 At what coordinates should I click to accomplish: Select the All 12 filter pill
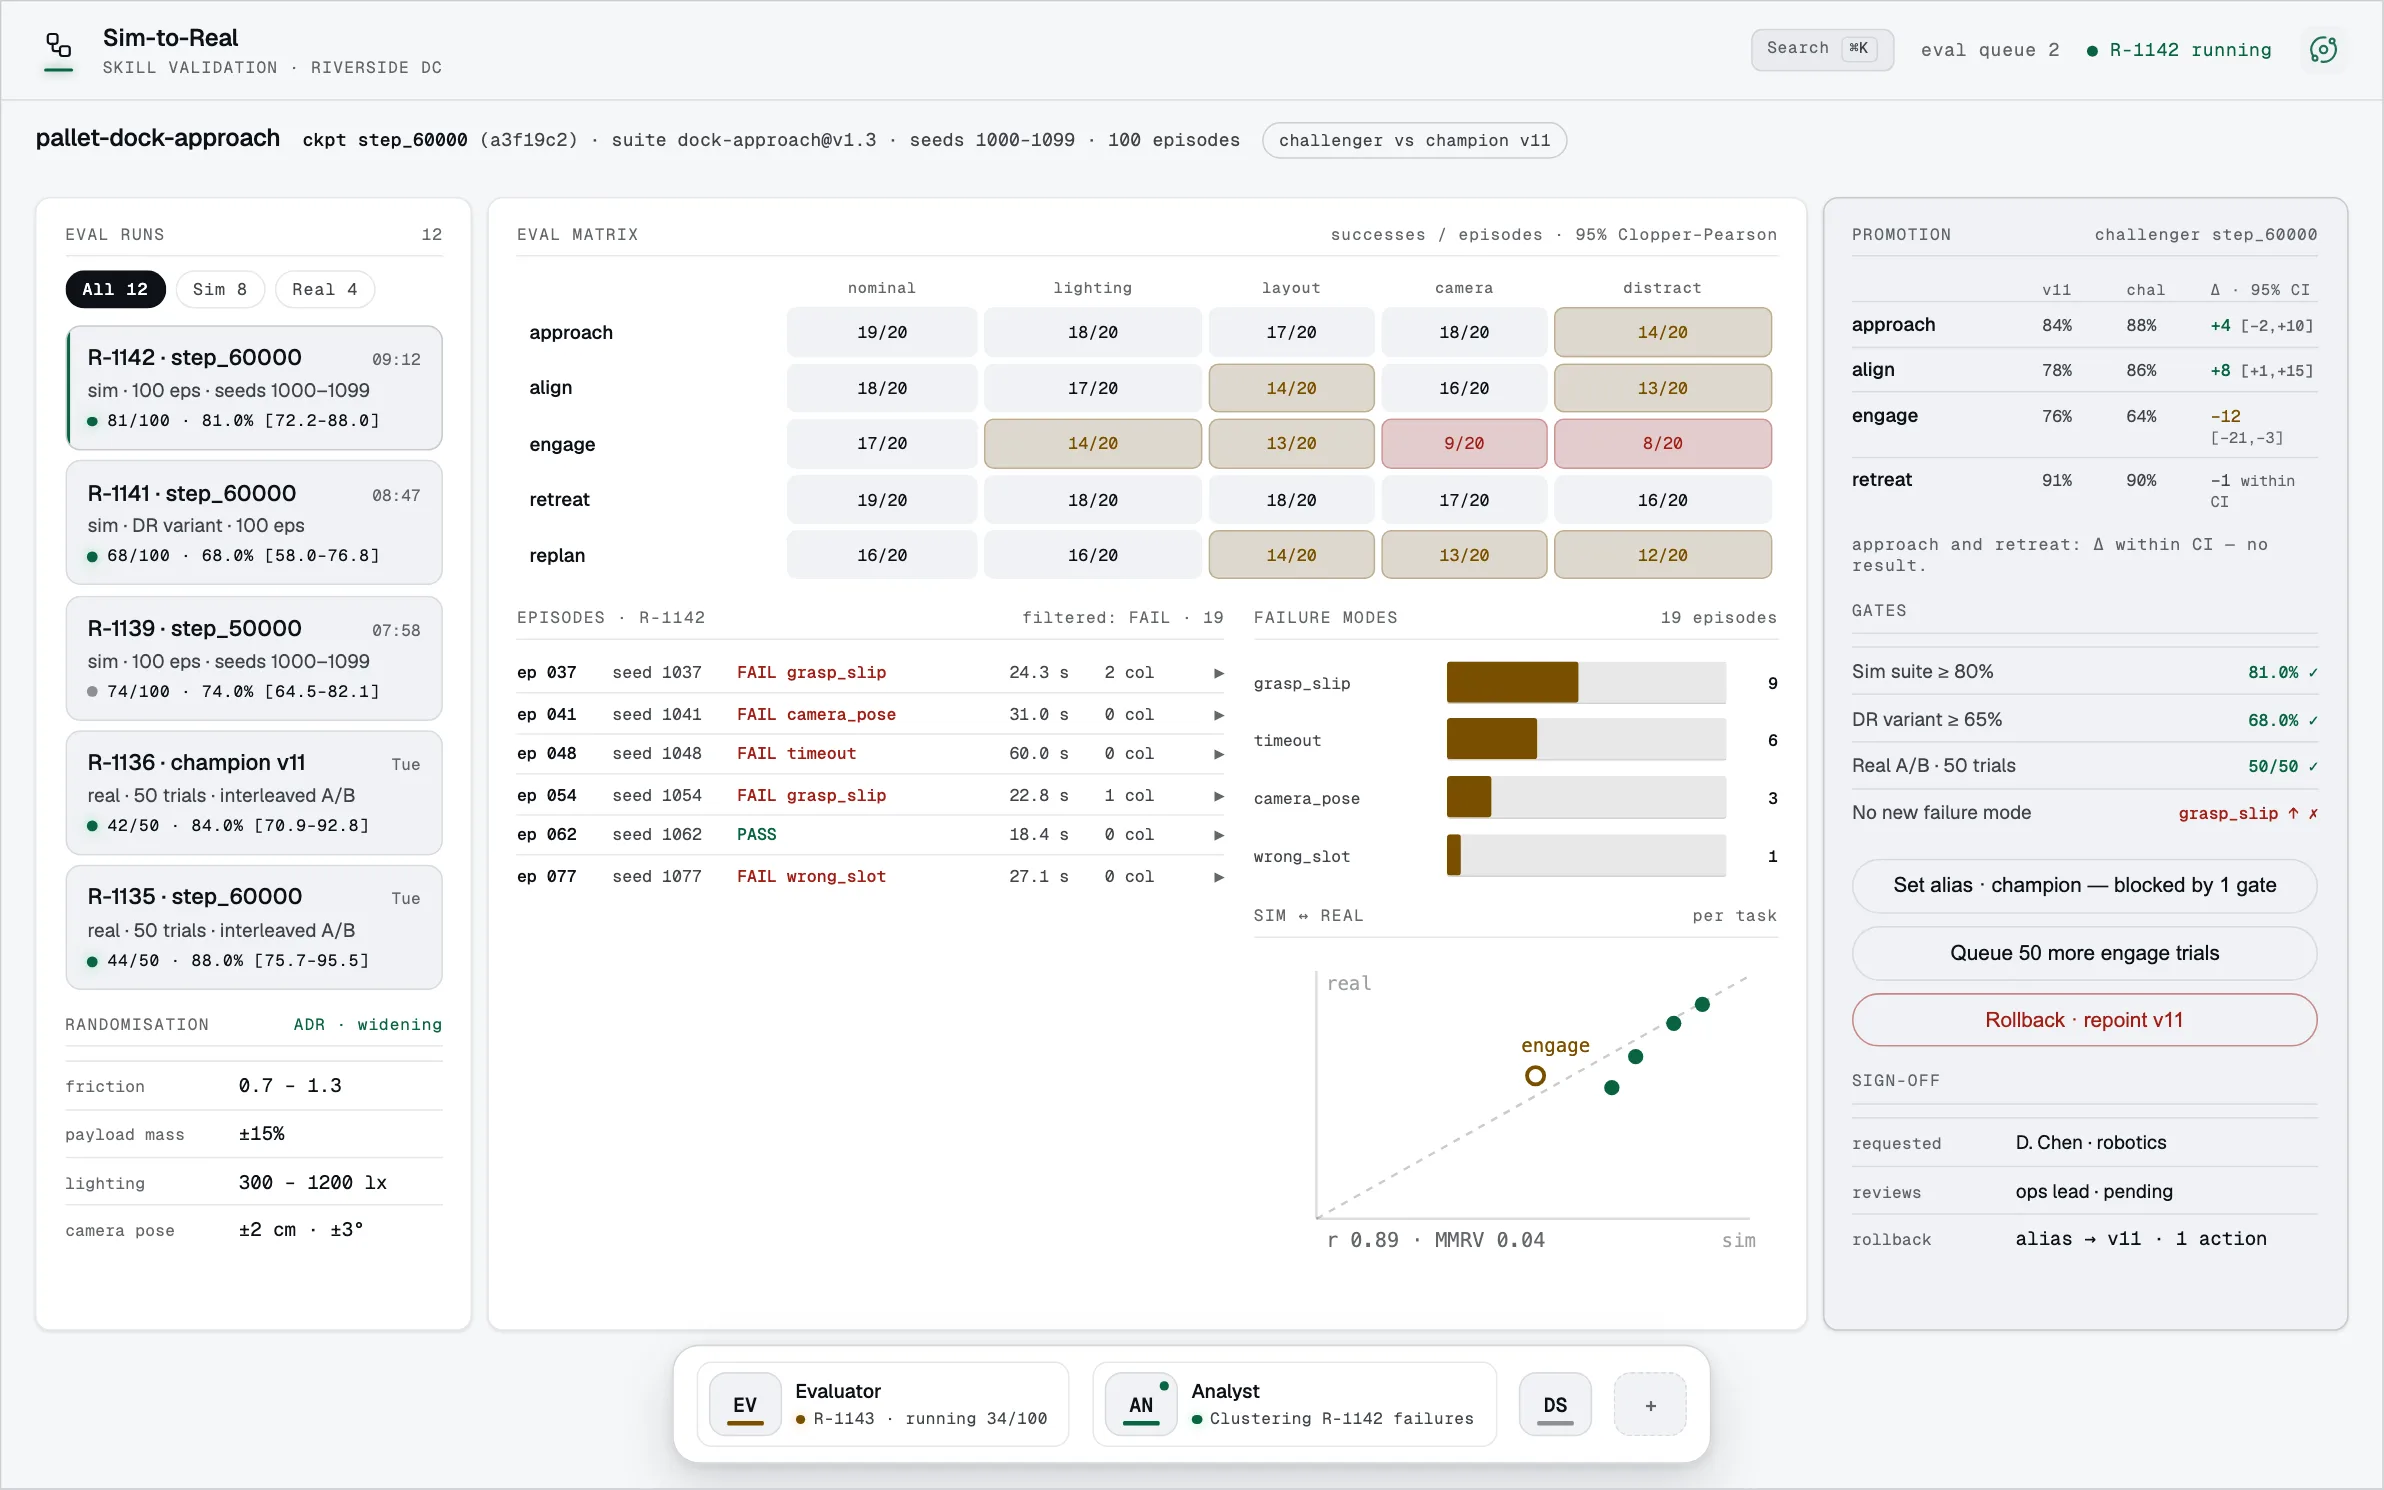click(x=115, y=289)
